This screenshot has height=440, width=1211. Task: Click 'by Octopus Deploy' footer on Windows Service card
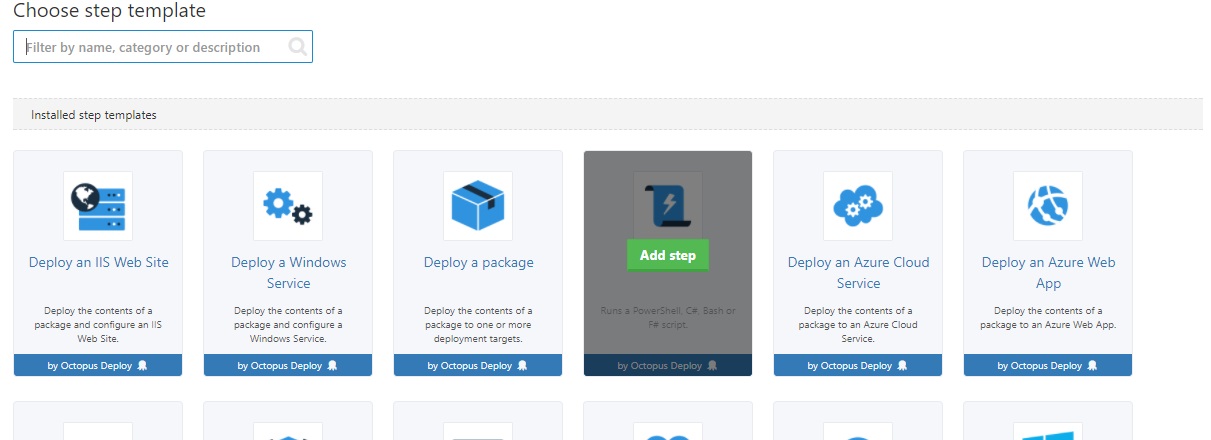[x=288, y=365]
